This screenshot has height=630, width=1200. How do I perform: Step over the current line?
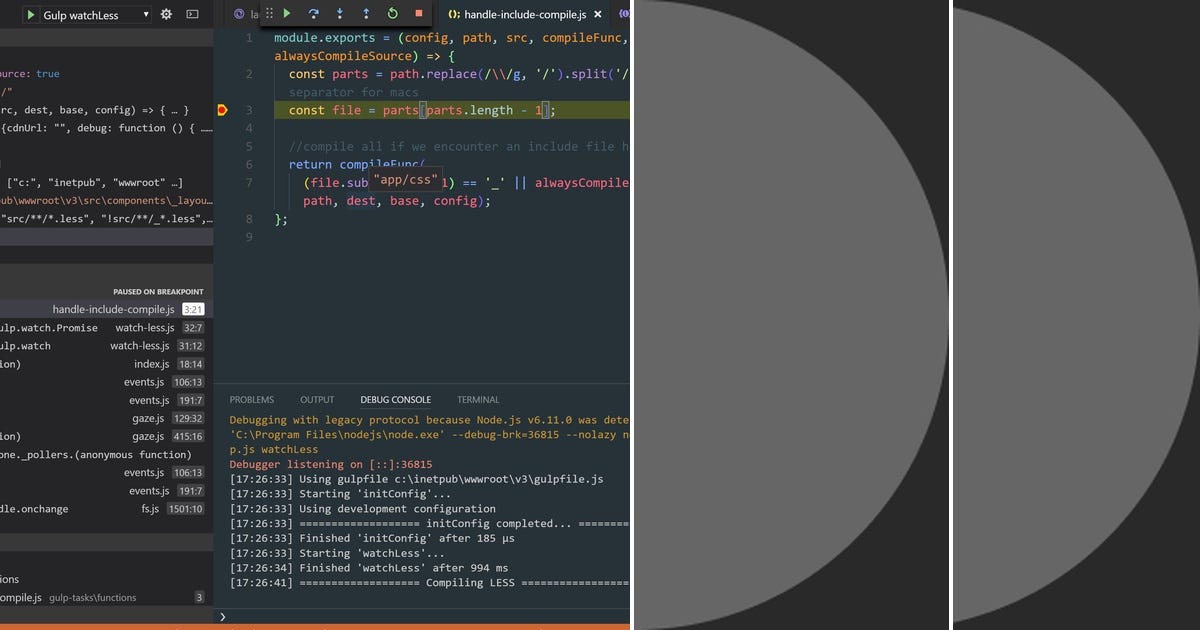[x=314, y=13]
